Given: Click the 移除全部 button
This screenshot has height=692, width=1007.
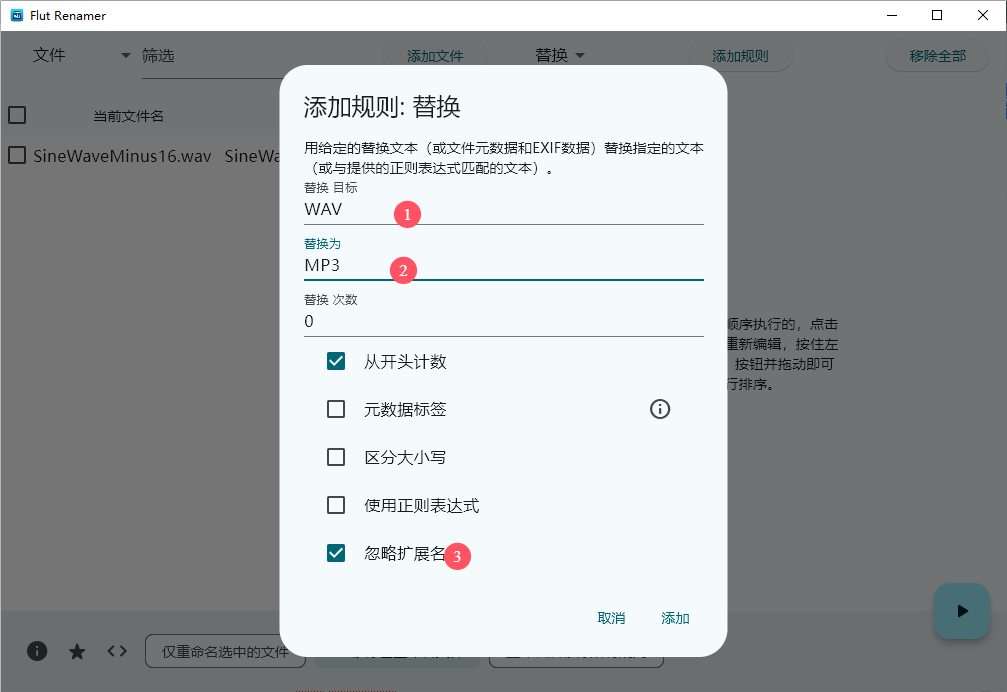Looking at the screenshot, I should 937,55.
